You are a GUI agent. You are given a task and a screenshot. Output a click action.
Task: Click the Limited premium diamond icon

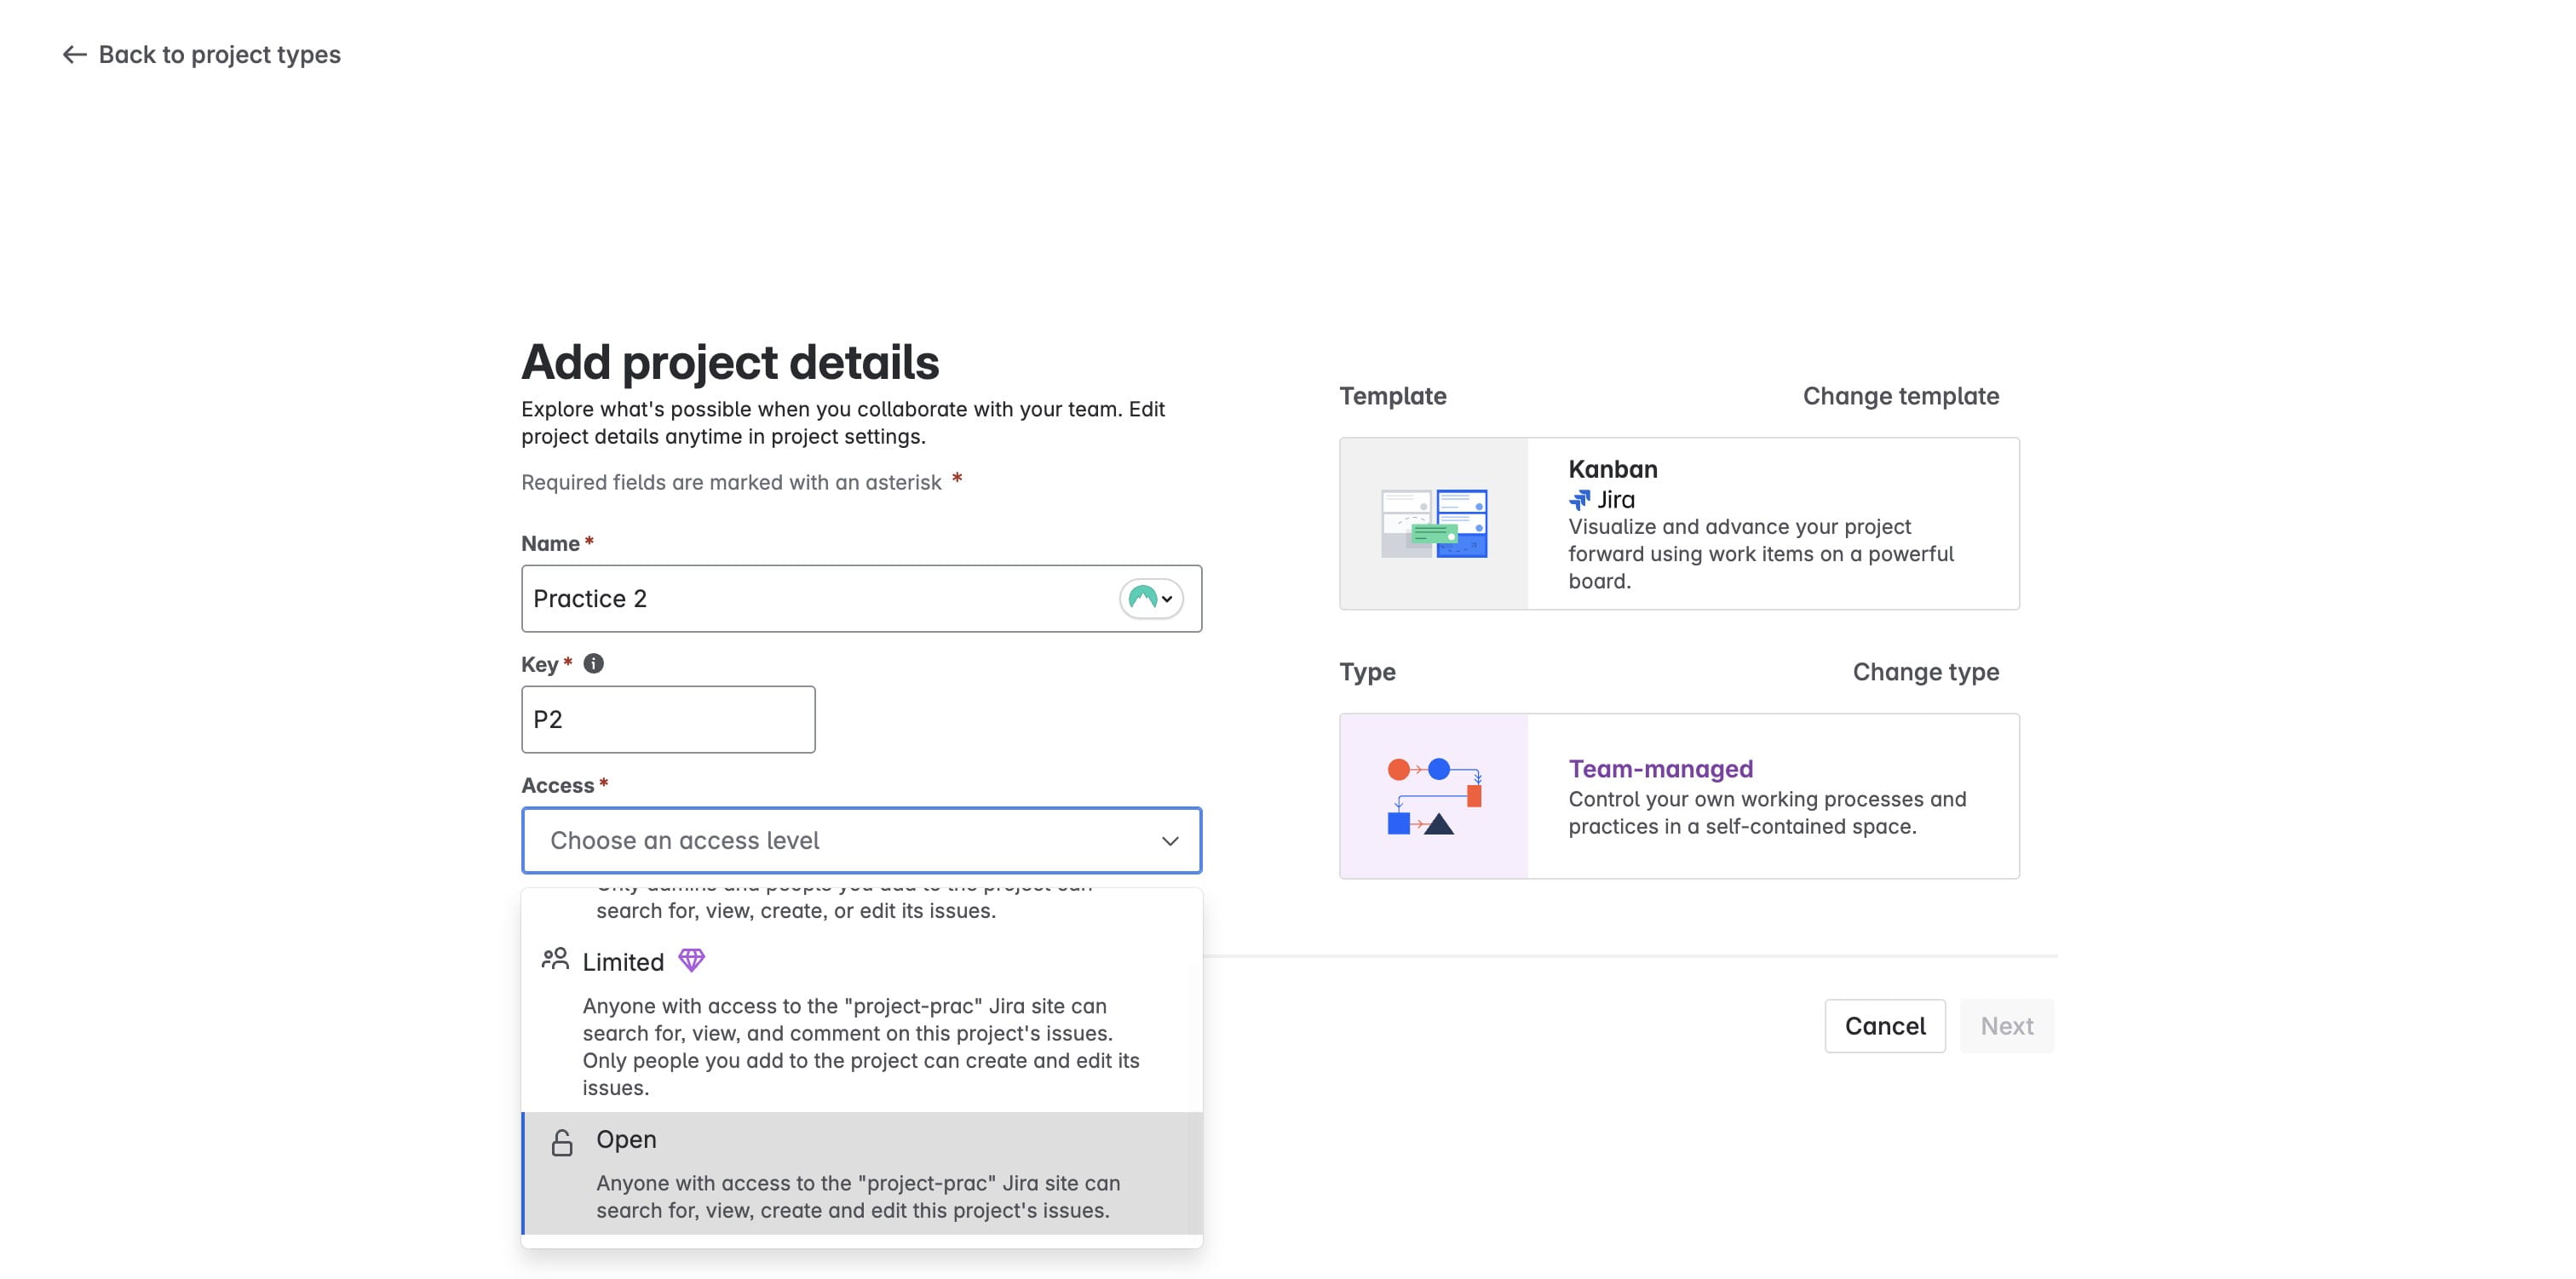[691, 960]
